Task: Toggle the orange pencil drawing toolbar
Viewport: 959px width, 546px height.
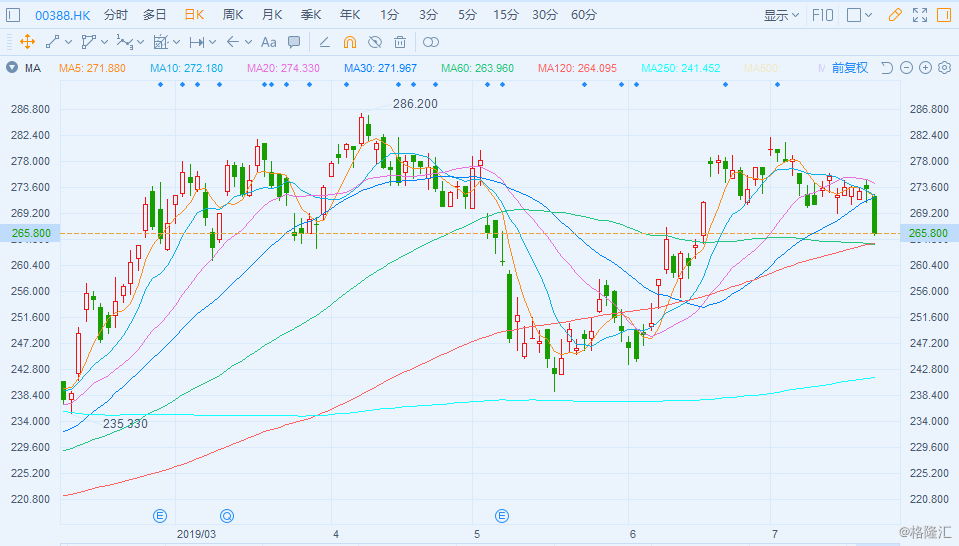Action: pos(895,15)
